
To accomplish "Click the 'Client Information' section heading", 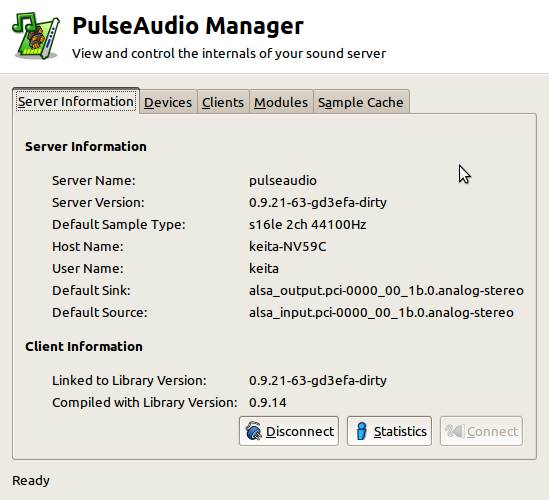I will (84, 347).
